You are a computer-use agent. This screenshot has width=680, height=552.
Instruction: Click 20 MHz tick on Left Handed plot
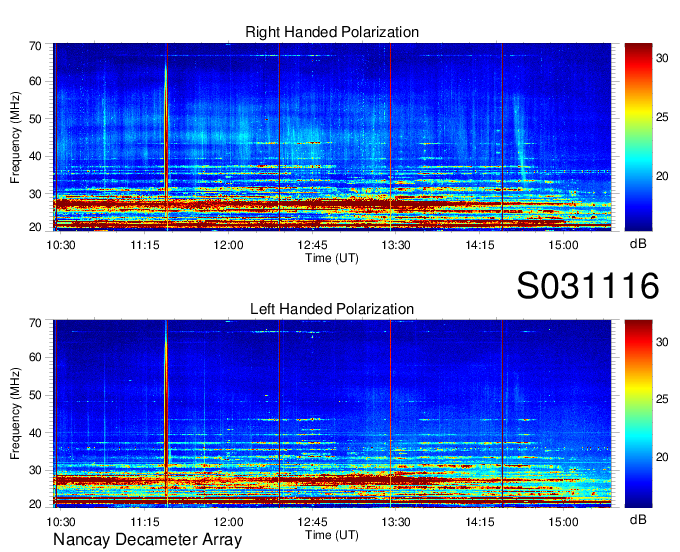[x=36, y=504]
